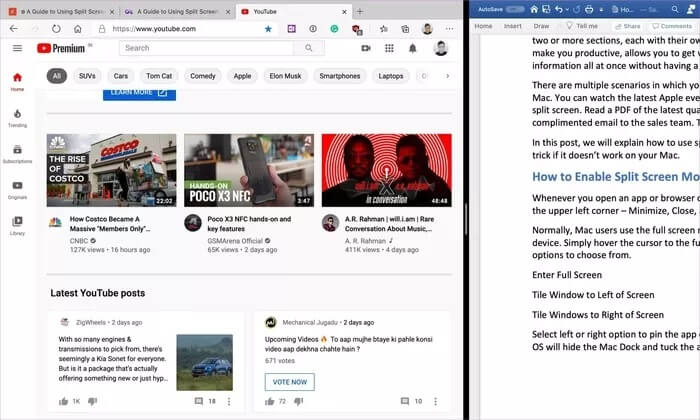This screenshot has height=420, width=700.
Task: Open browser settings three-dot menu
Action: [450, 29]
